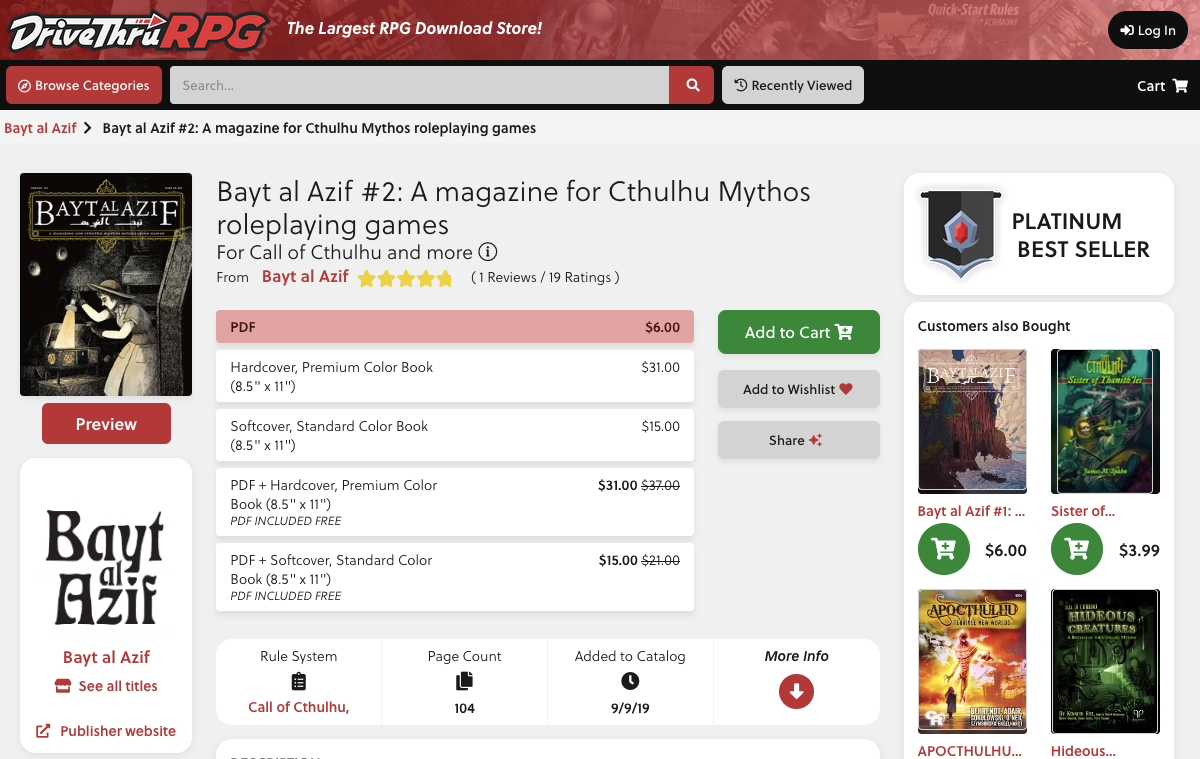The image size is (1200, 759).
Task: Select Softcover, Standard Color Book option
Action: 455,435
